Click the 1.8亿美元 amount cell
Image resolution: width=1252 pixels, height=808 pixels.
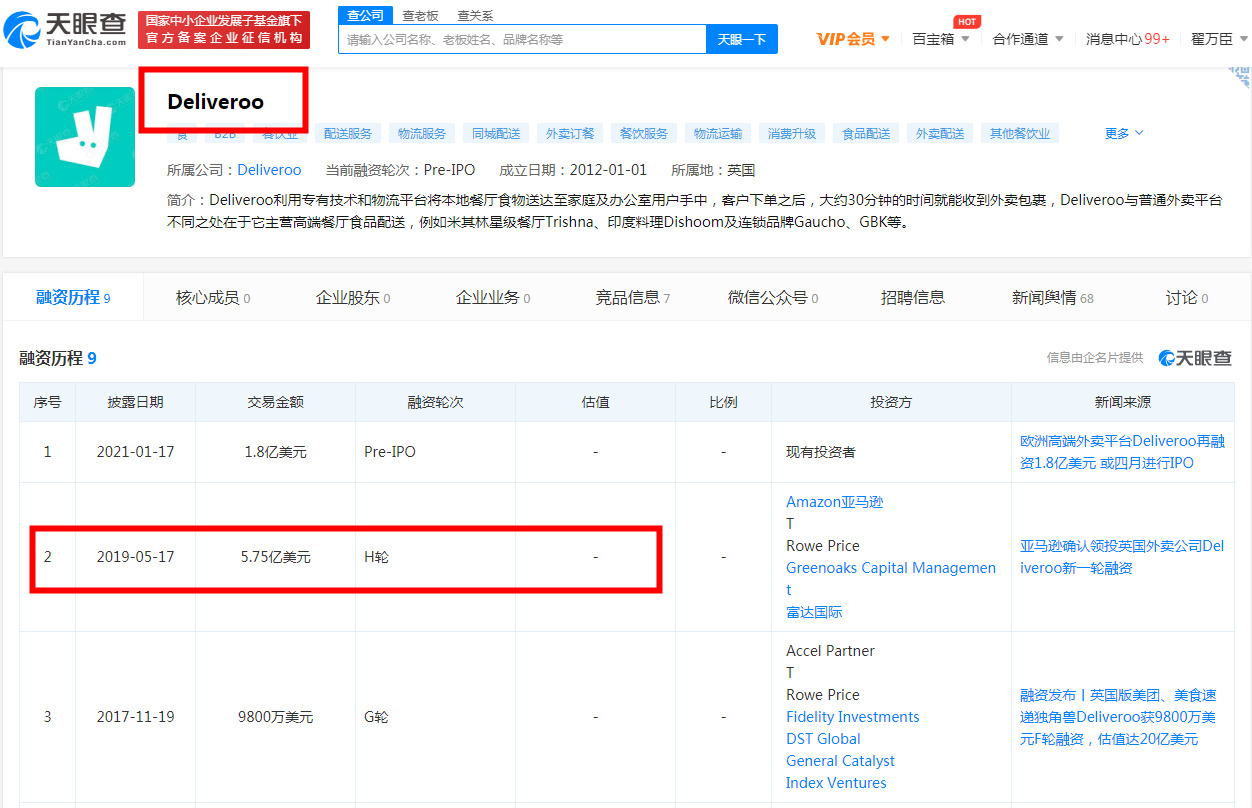tap(276, 452)
